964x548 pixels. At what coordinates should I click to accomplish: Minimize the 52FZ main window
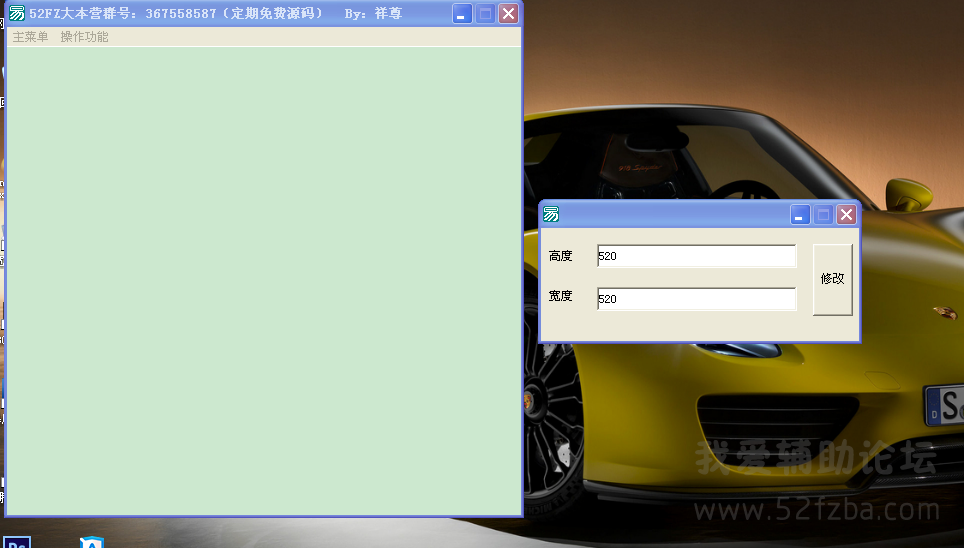pos(461,14)
